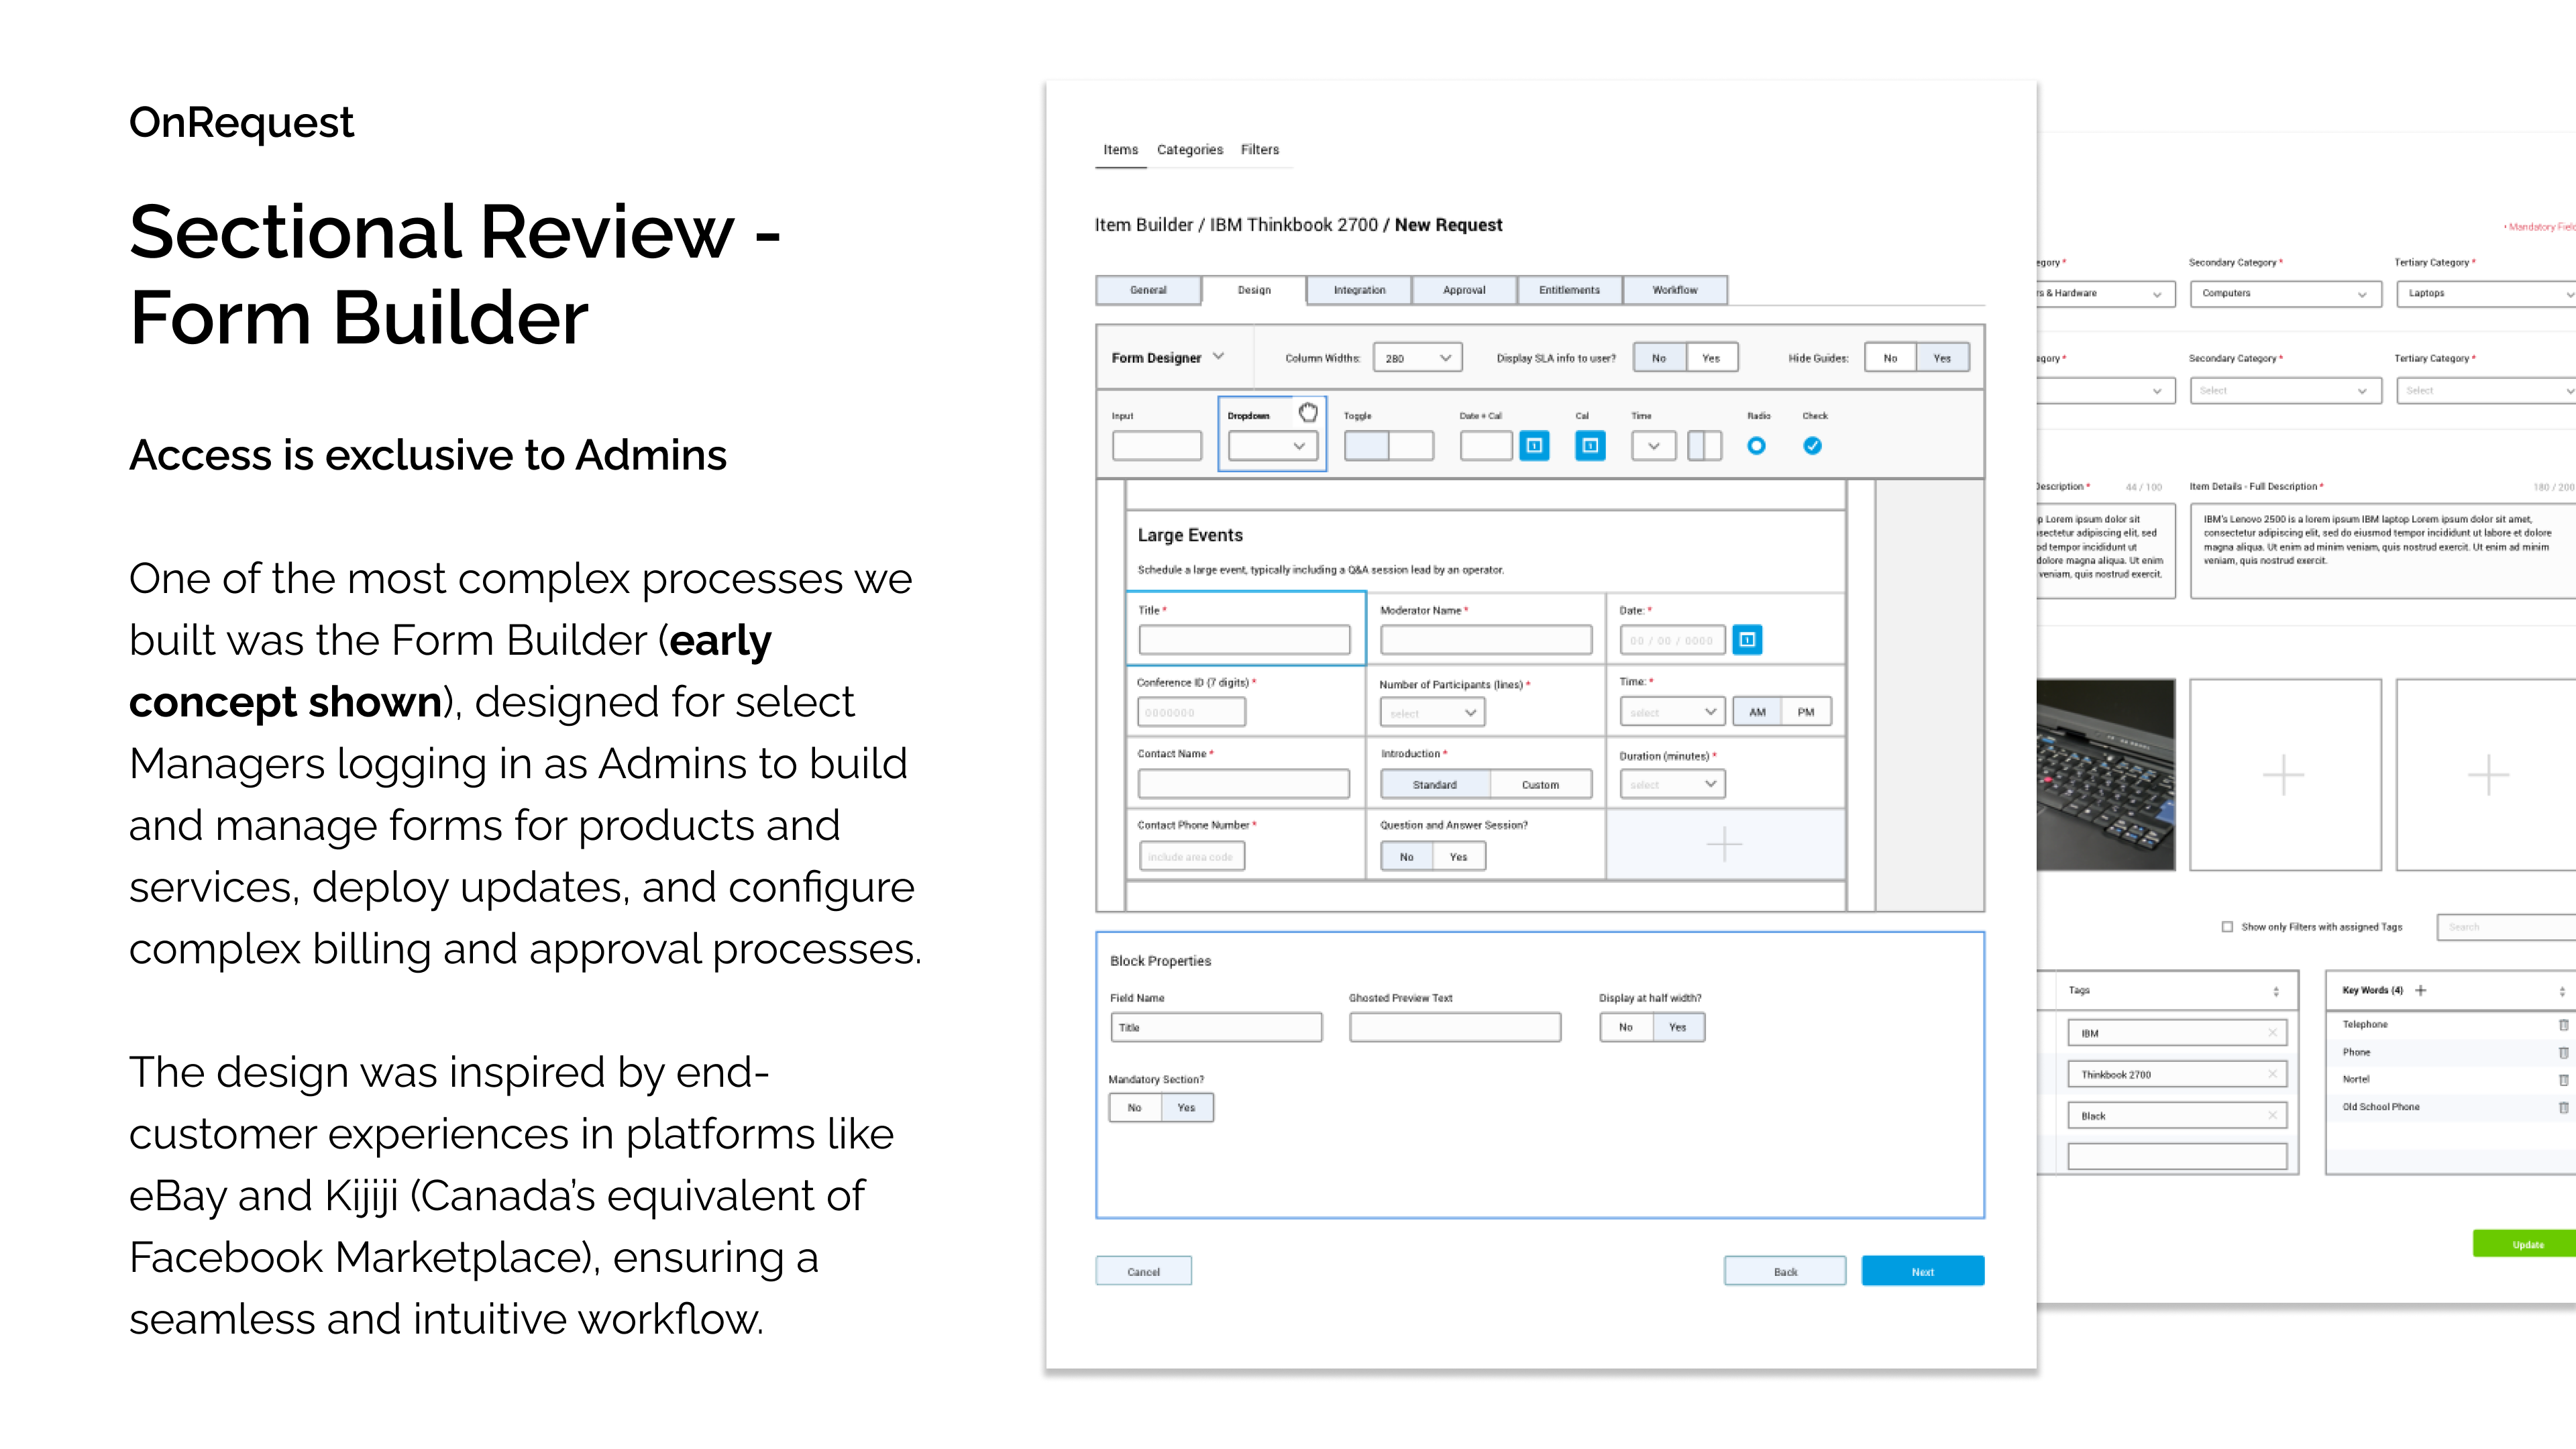Viewport: 2576px width, 1449px height.
Task: Switch to the Integration tab
Action: [x=1359, y=290]
